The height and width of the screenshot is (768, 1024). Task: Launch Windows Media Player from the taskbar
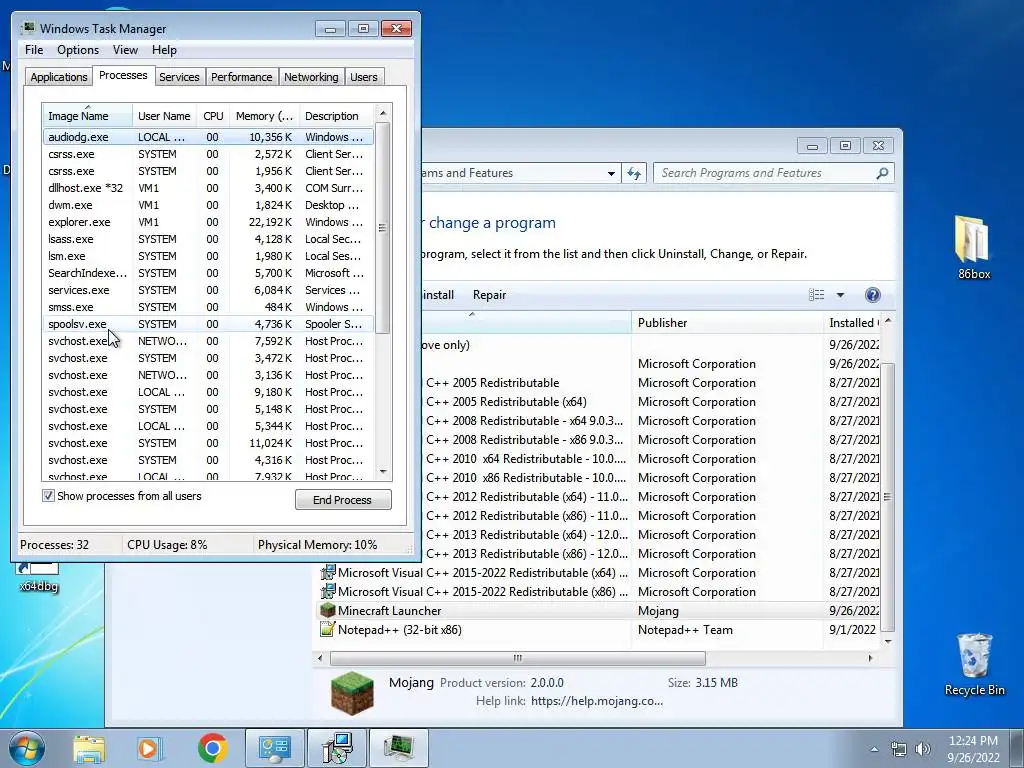[x=149, y=748]
